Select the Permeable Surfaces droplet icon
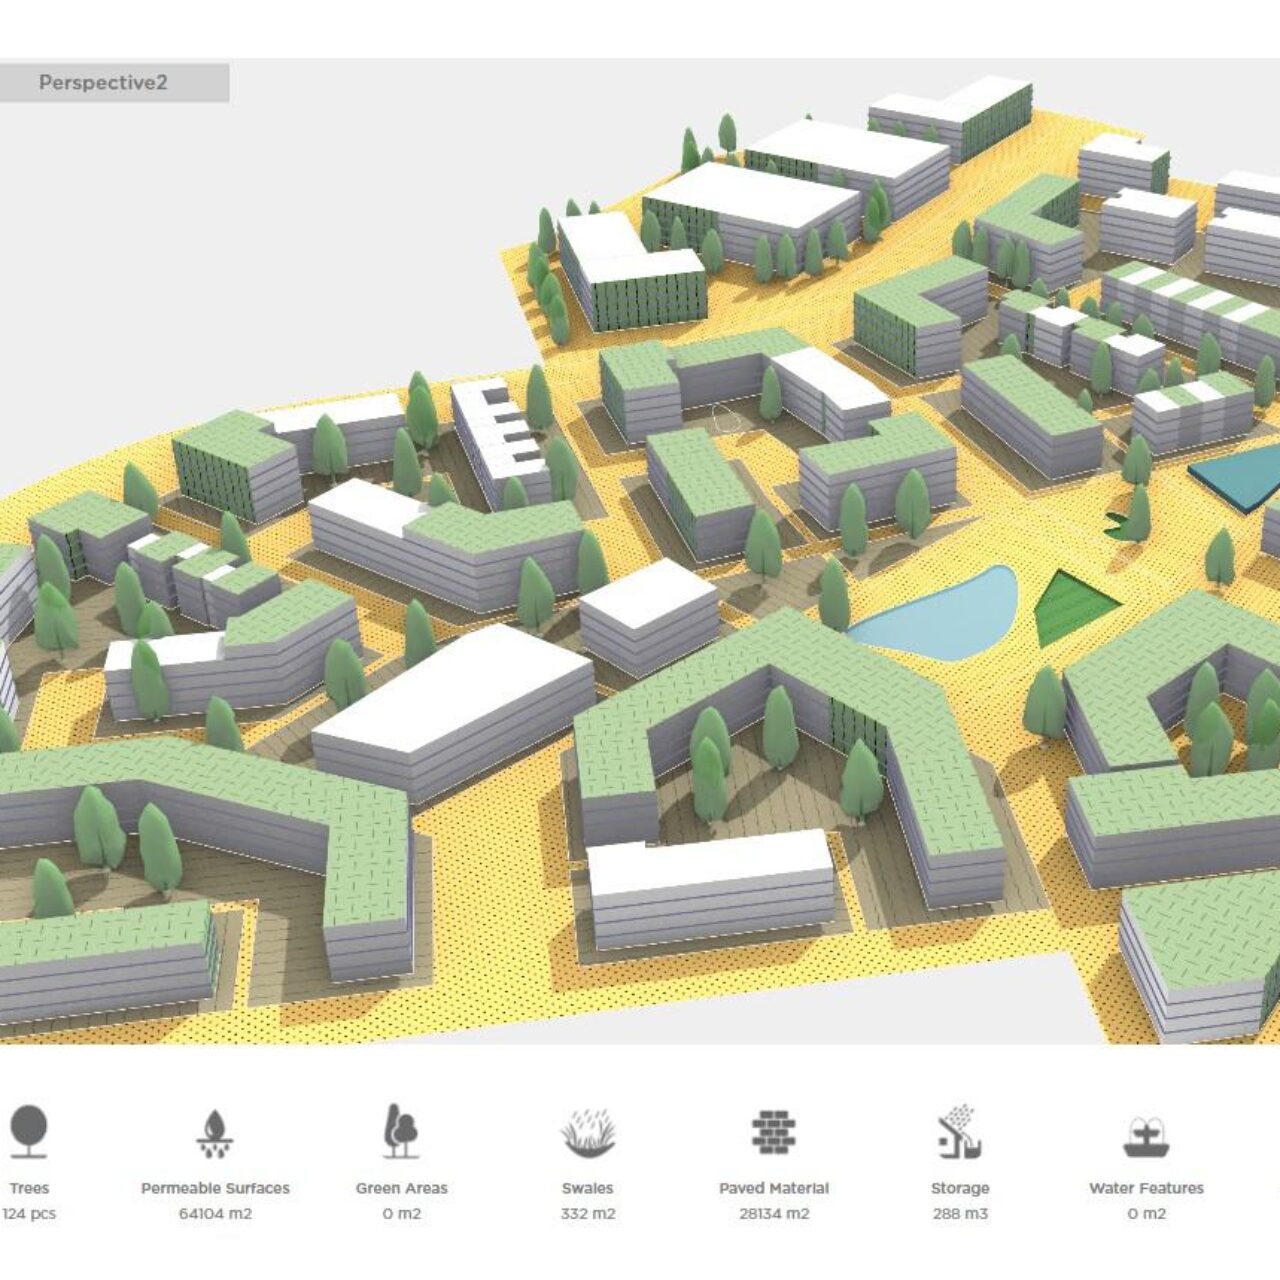 (x=214, y=1132)
